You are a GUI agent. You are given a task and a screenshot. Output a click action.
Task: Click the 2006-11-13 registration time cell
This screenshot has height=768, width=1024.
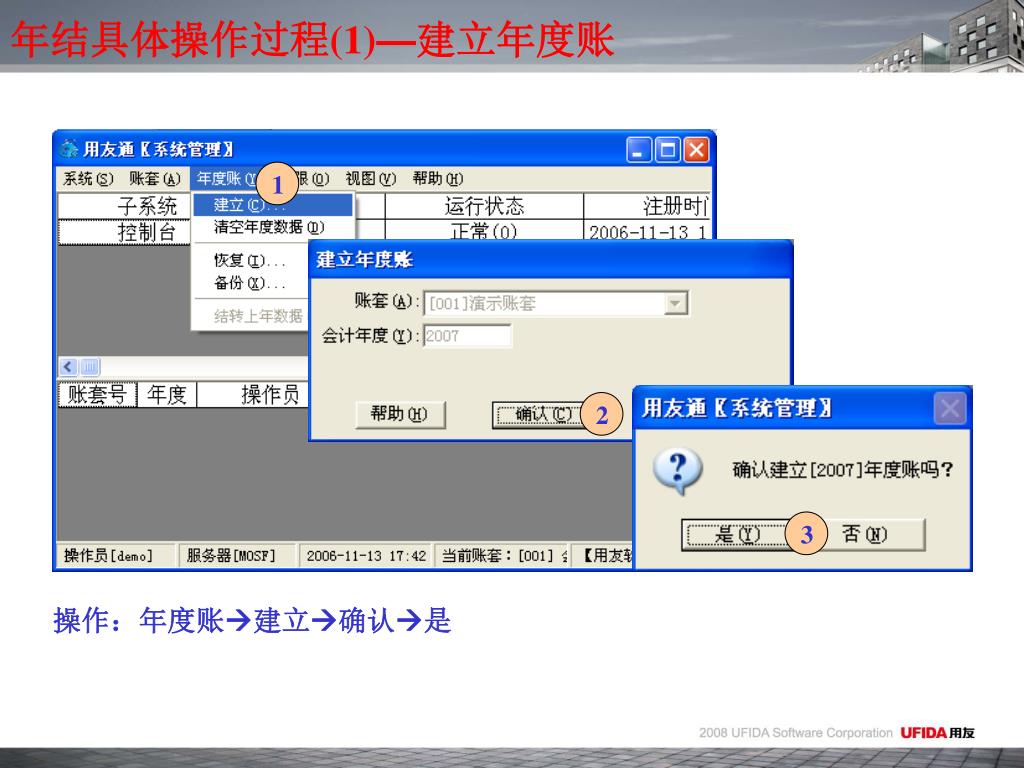(x=647, y=230)
